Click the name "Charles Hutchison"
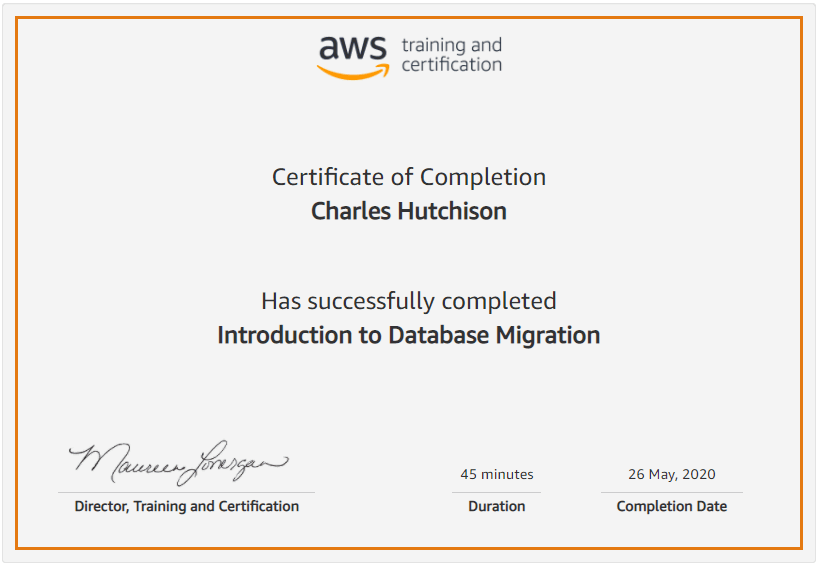The image size is (817, 563). coord(409,211)
